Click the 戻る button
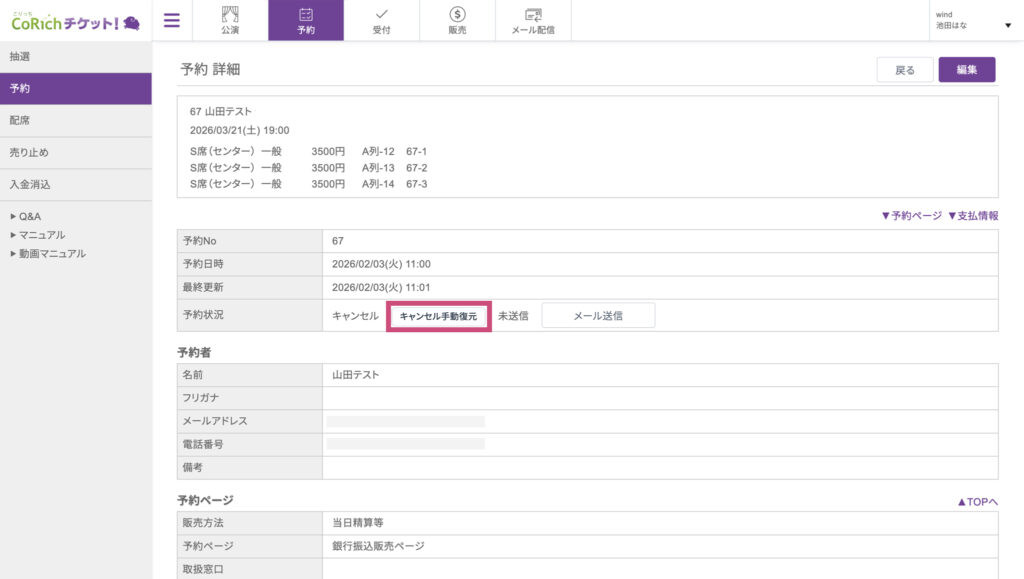This screenshot has height=579, width=1024. tap(905, 70)
